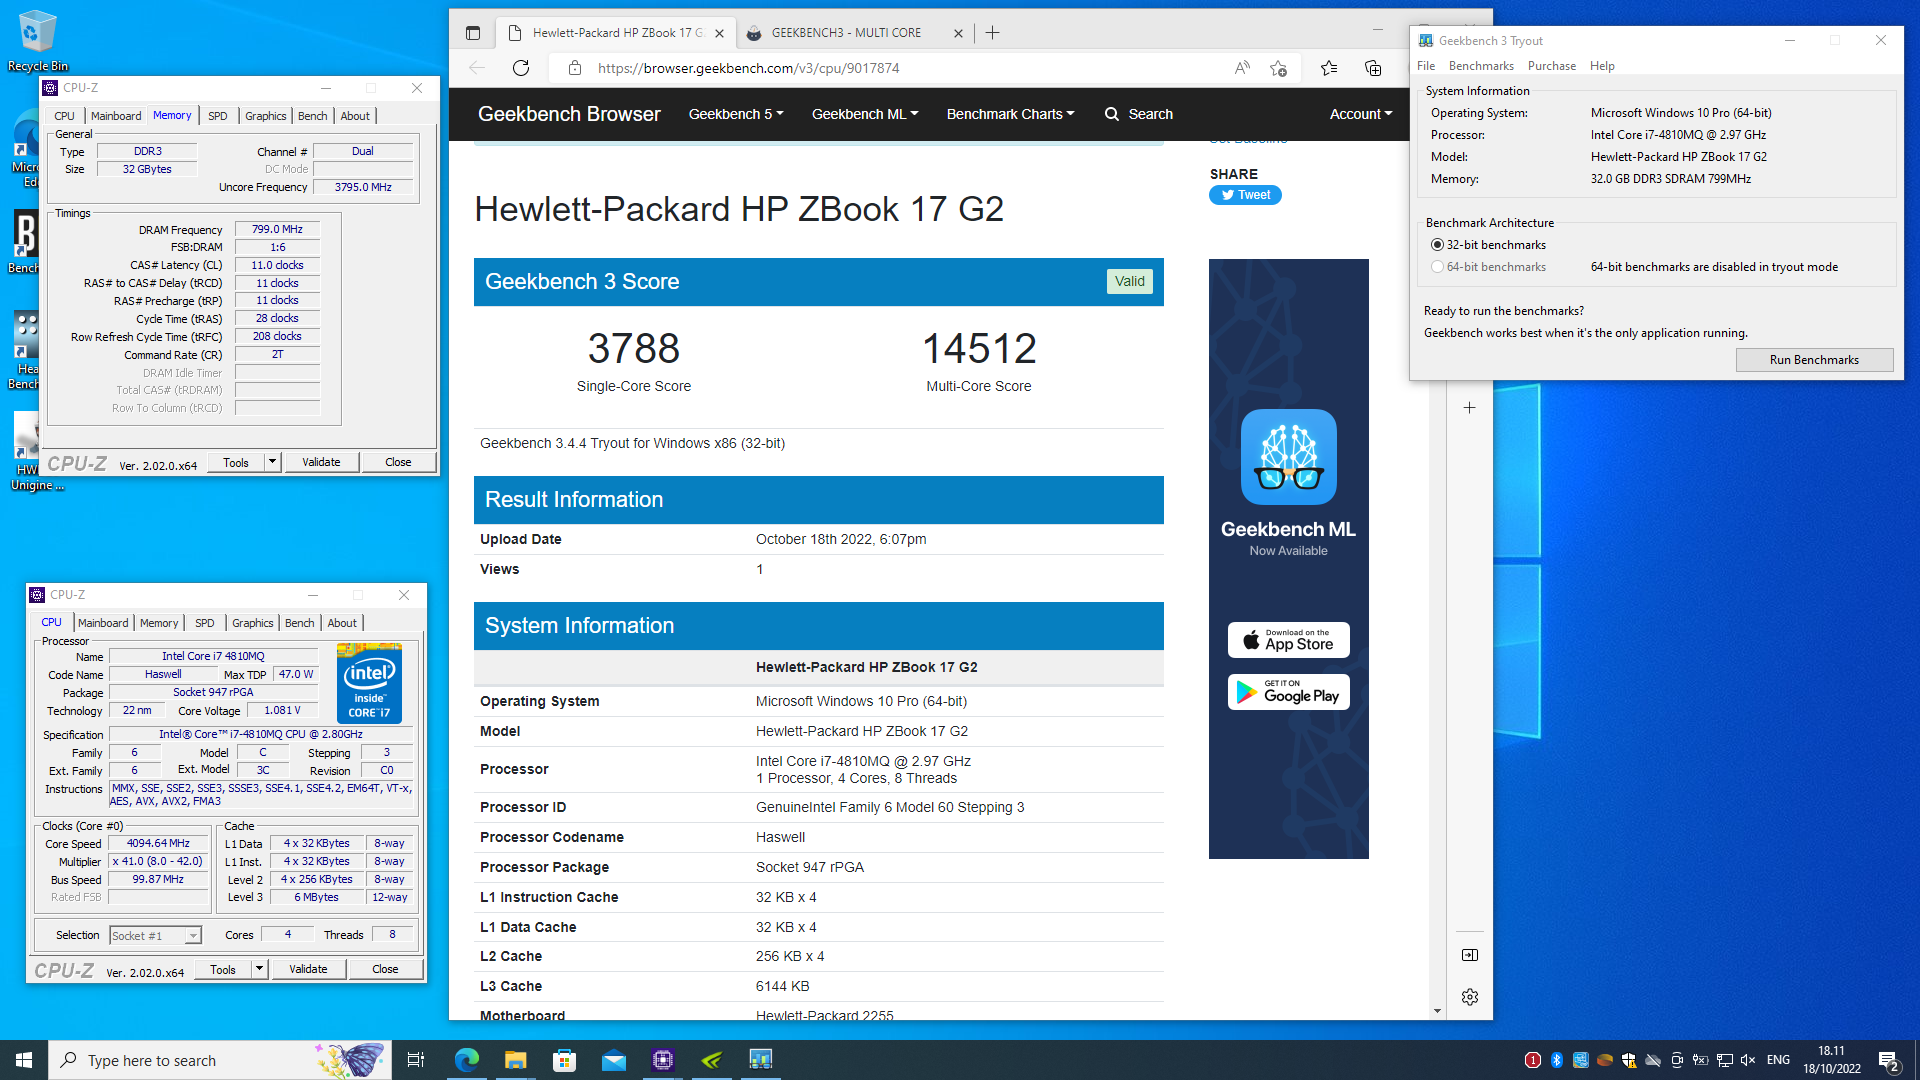Screen dimensions: 1920x1080
Task: Expand Geekbench ML dropdown menu
Action: click(x=865, y=114)
